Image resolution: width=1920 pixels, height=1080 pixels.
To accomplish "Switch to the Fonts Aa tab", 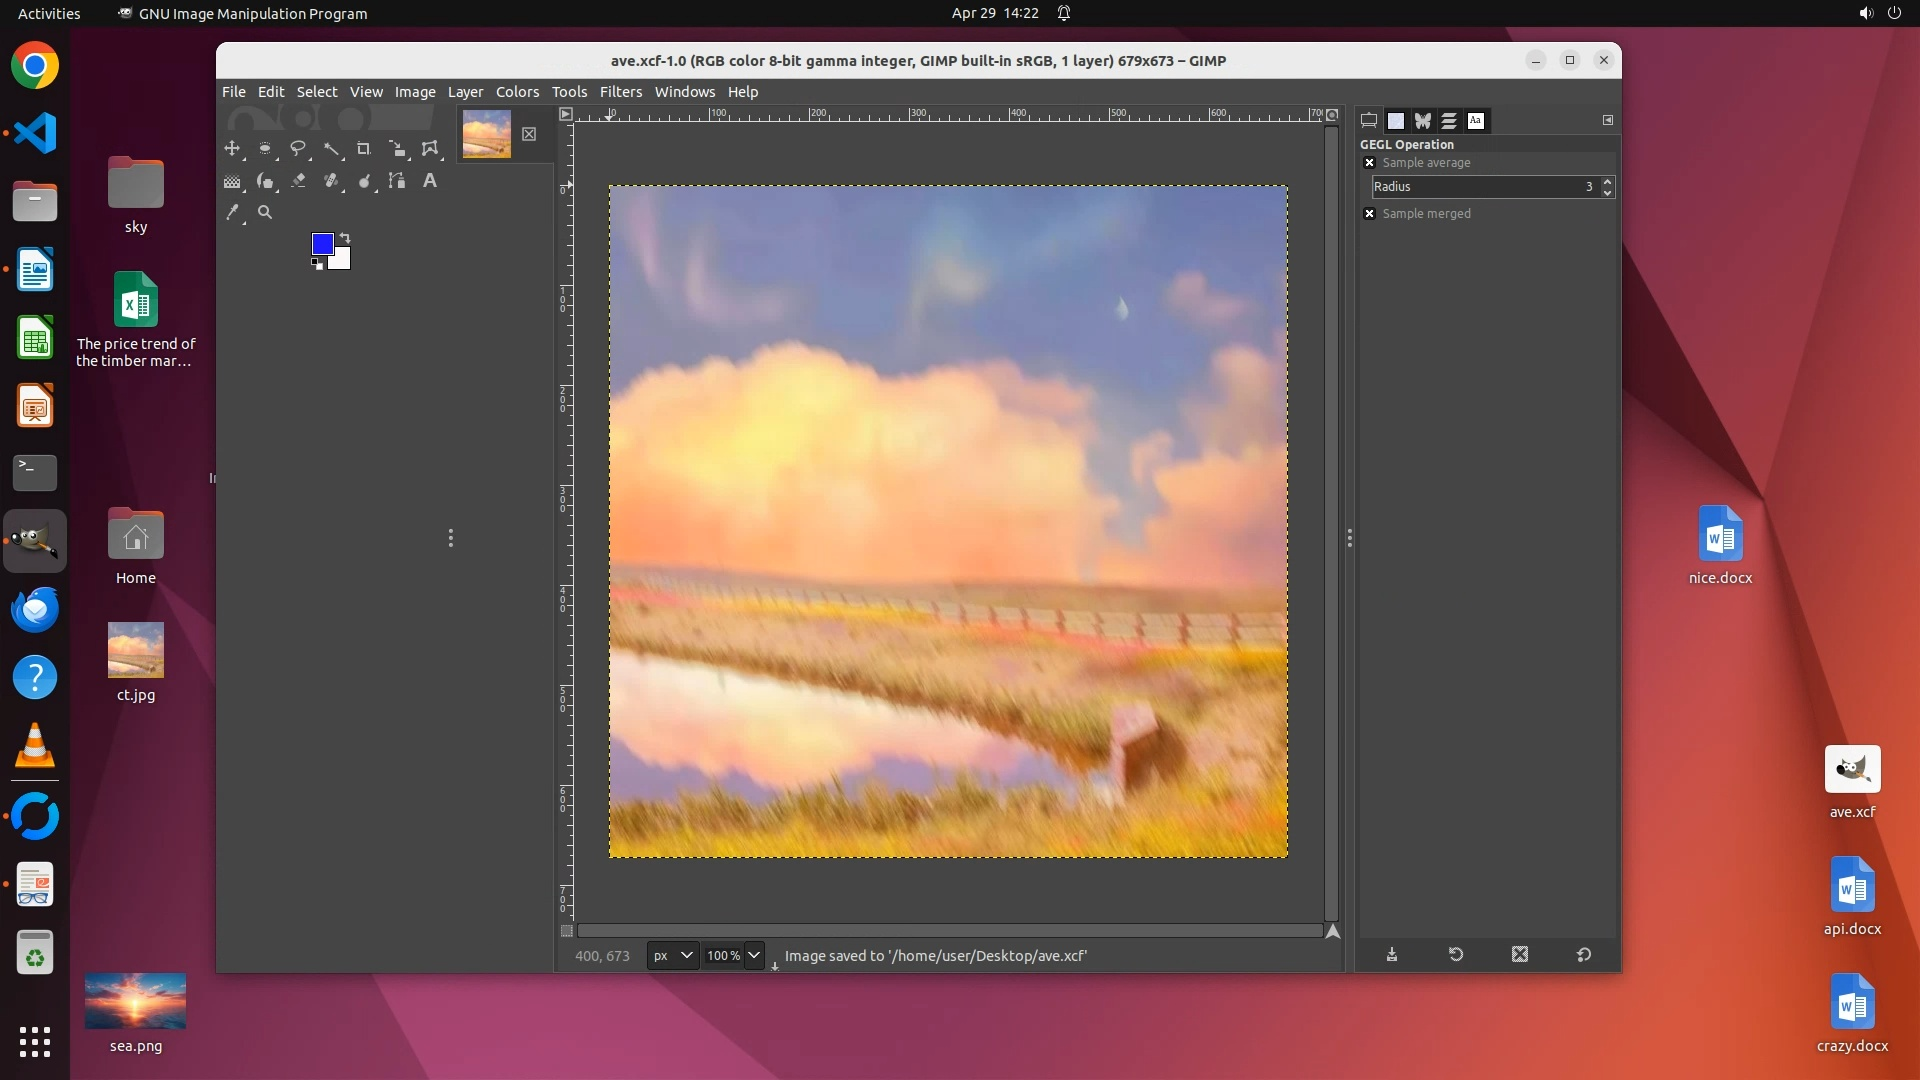I will [x=1475, y=121].
